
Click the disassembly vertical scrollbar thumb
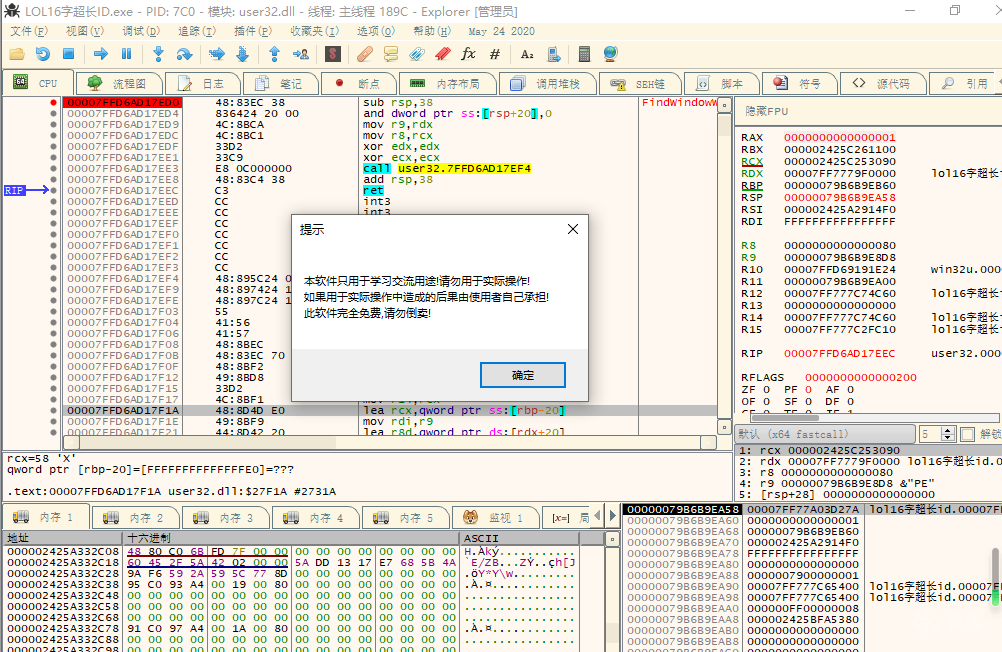click(x=724, y=125)
